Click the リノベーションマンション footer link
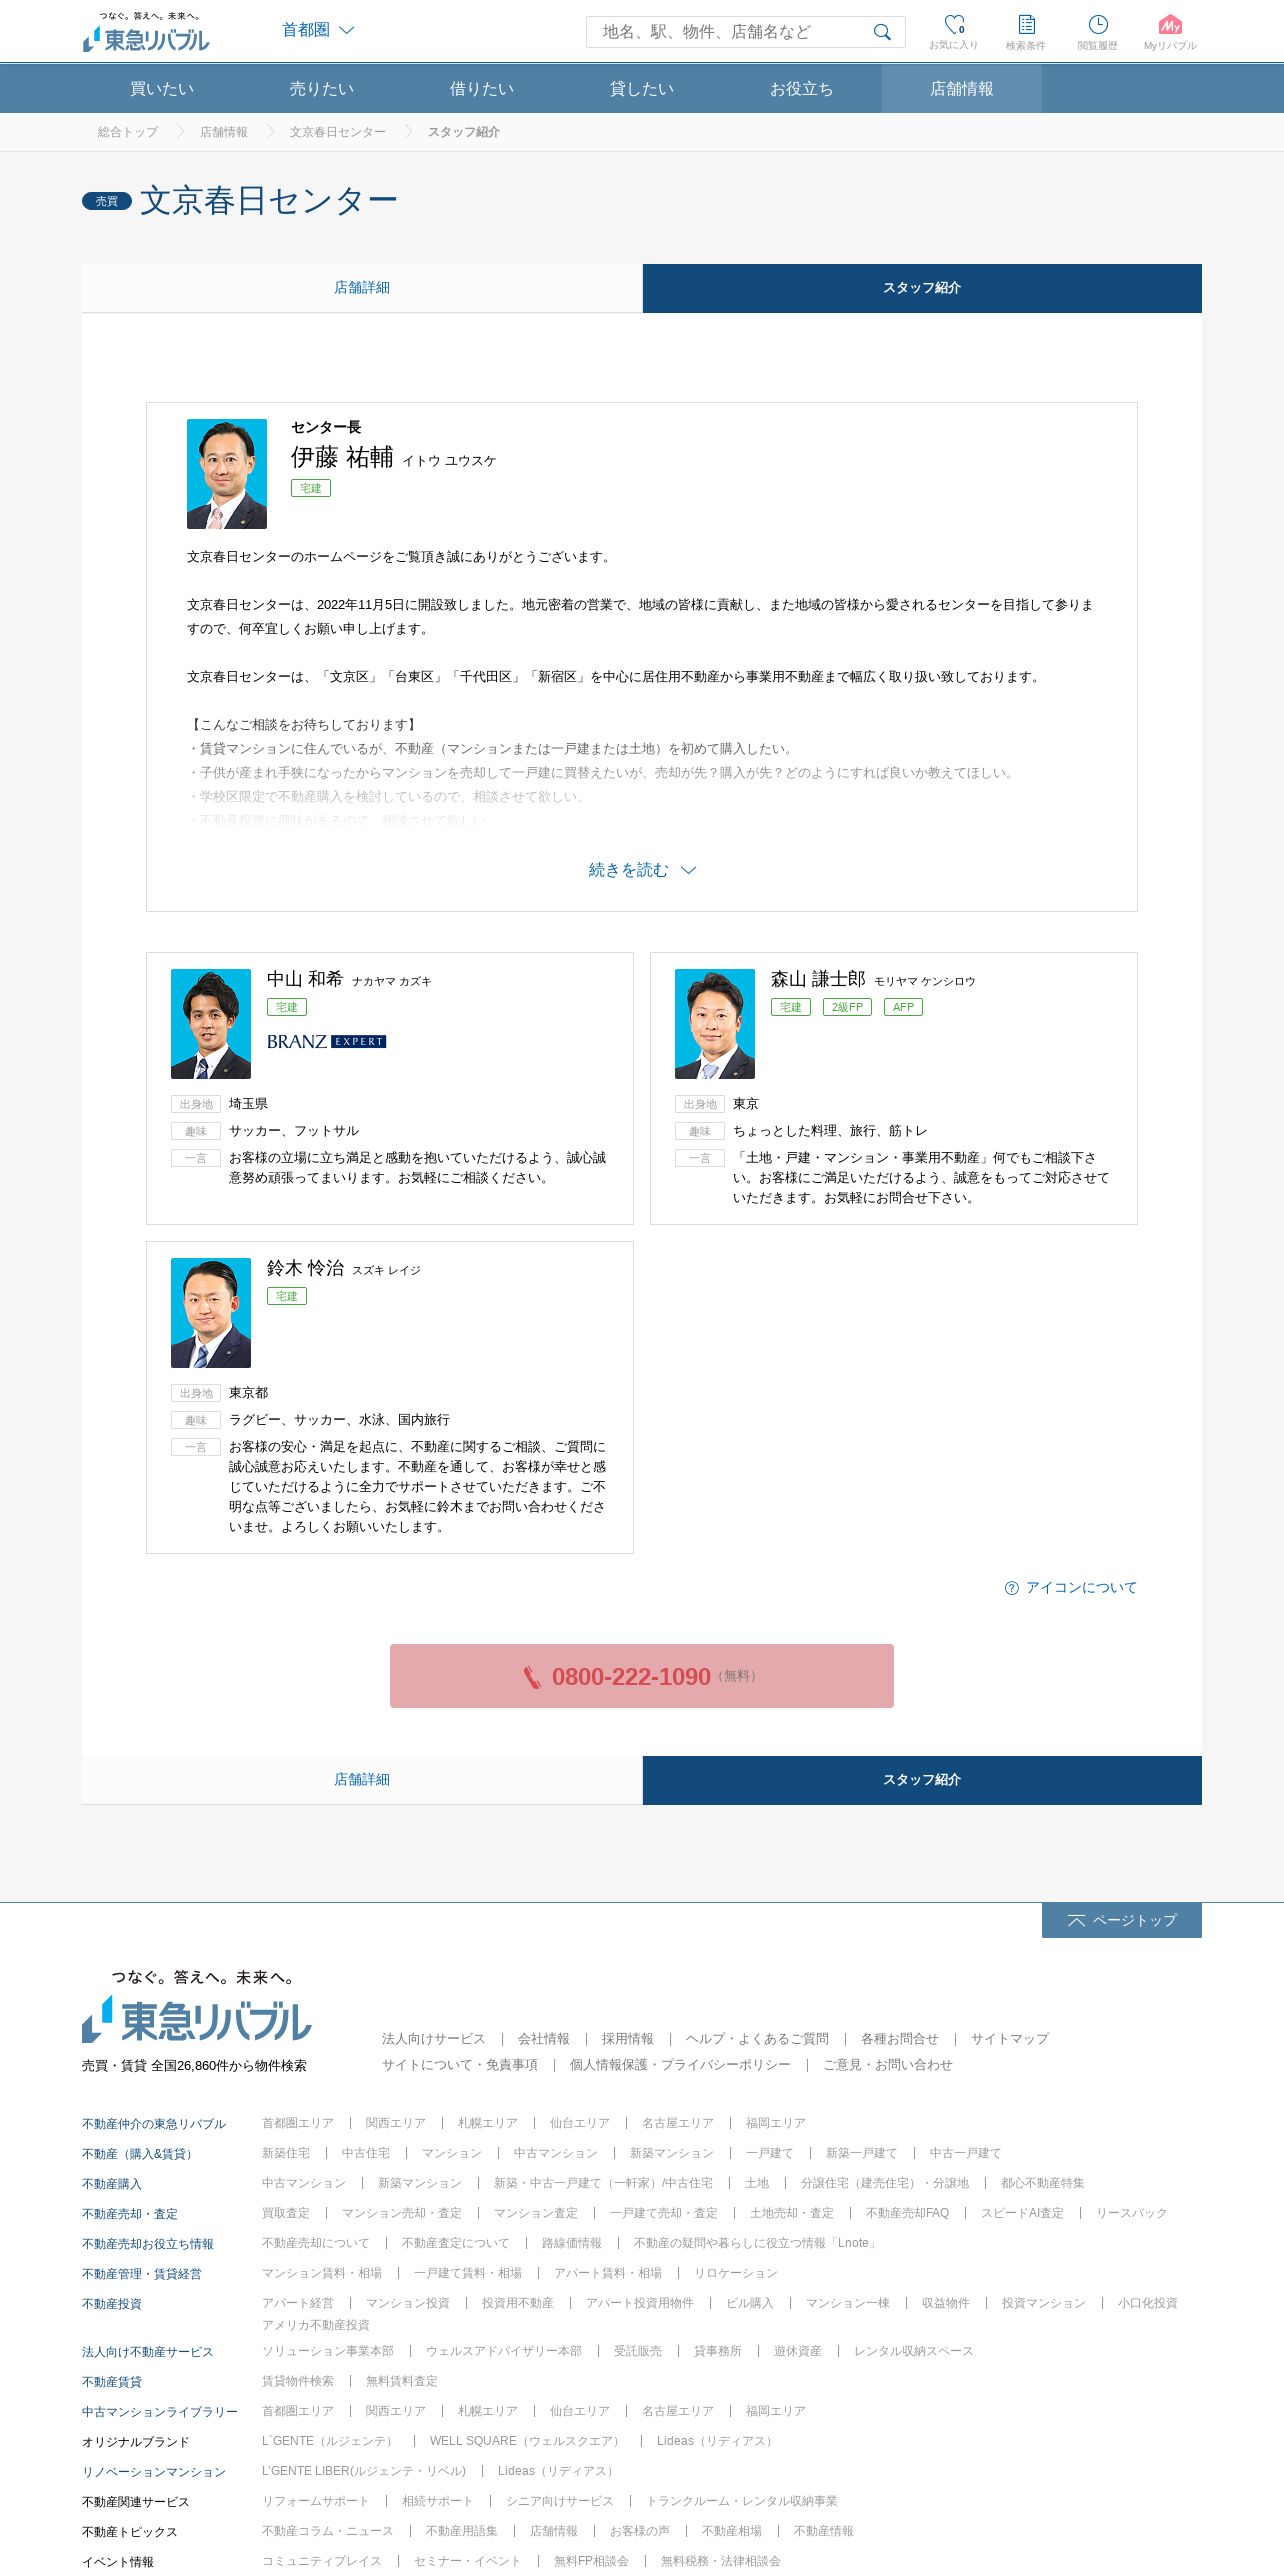 (x=154, y=2472)
